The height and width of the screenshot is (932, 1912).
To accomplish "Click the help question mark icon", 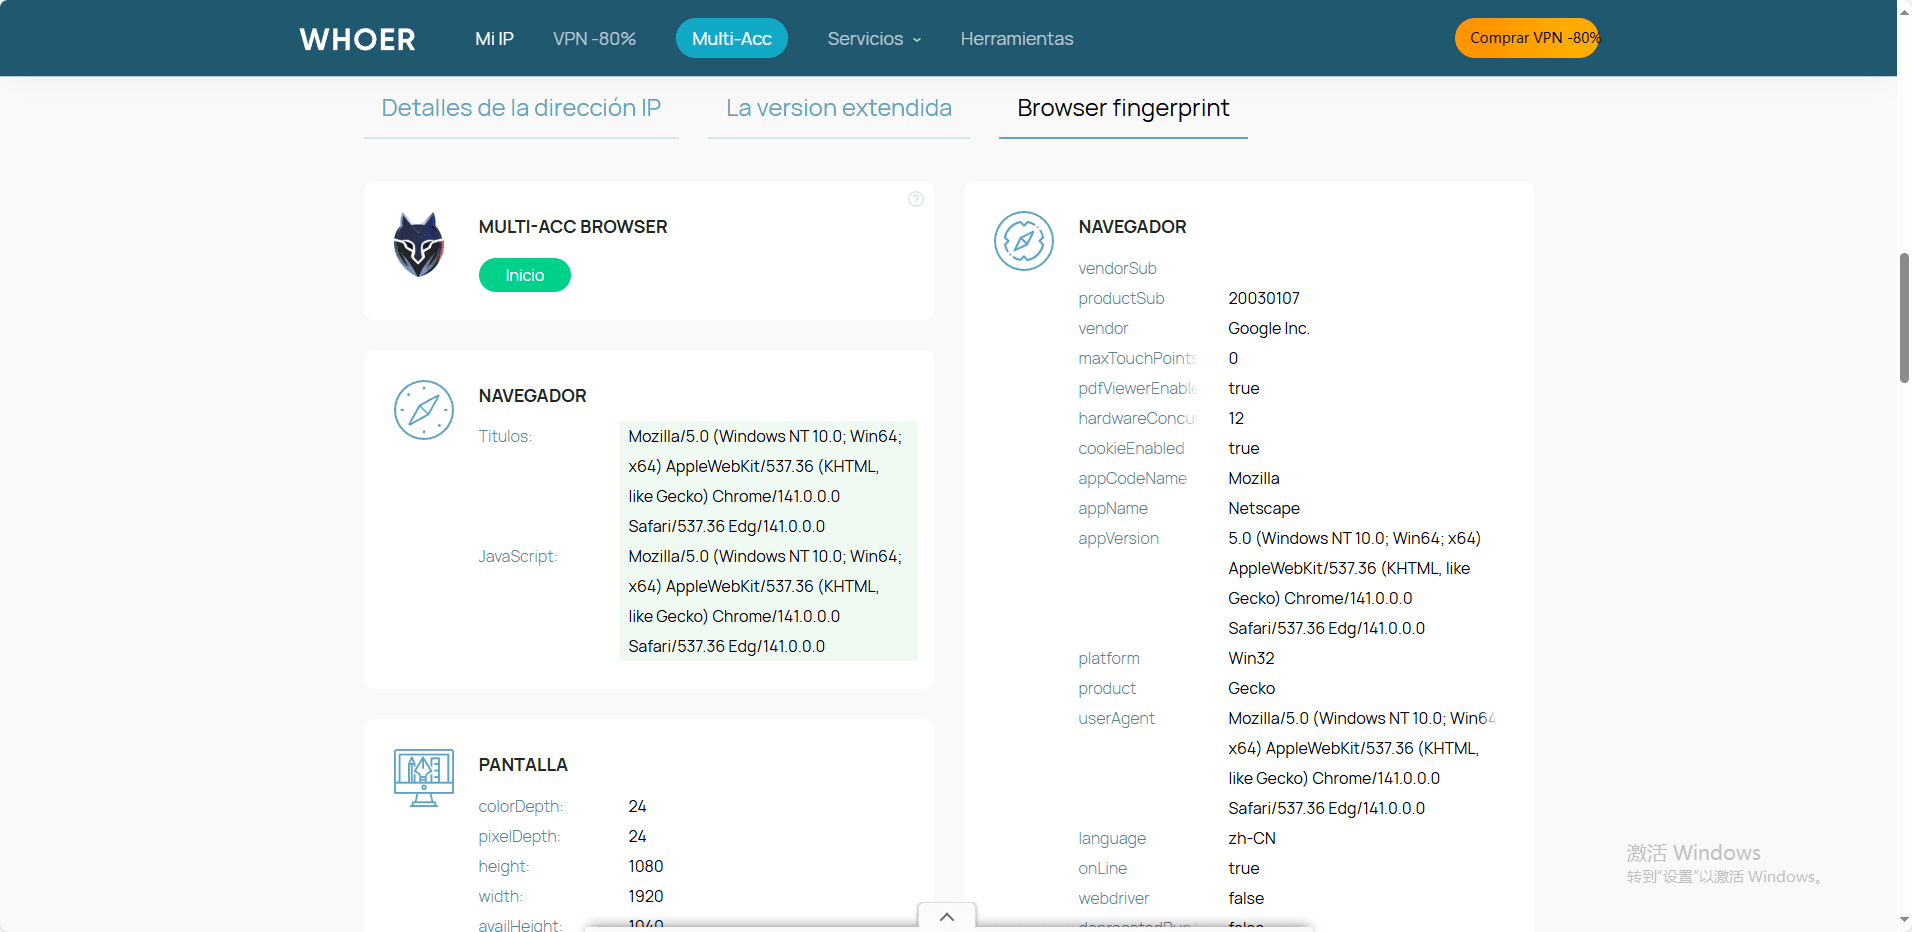I will pyautogui.click(x=915, y=199).
